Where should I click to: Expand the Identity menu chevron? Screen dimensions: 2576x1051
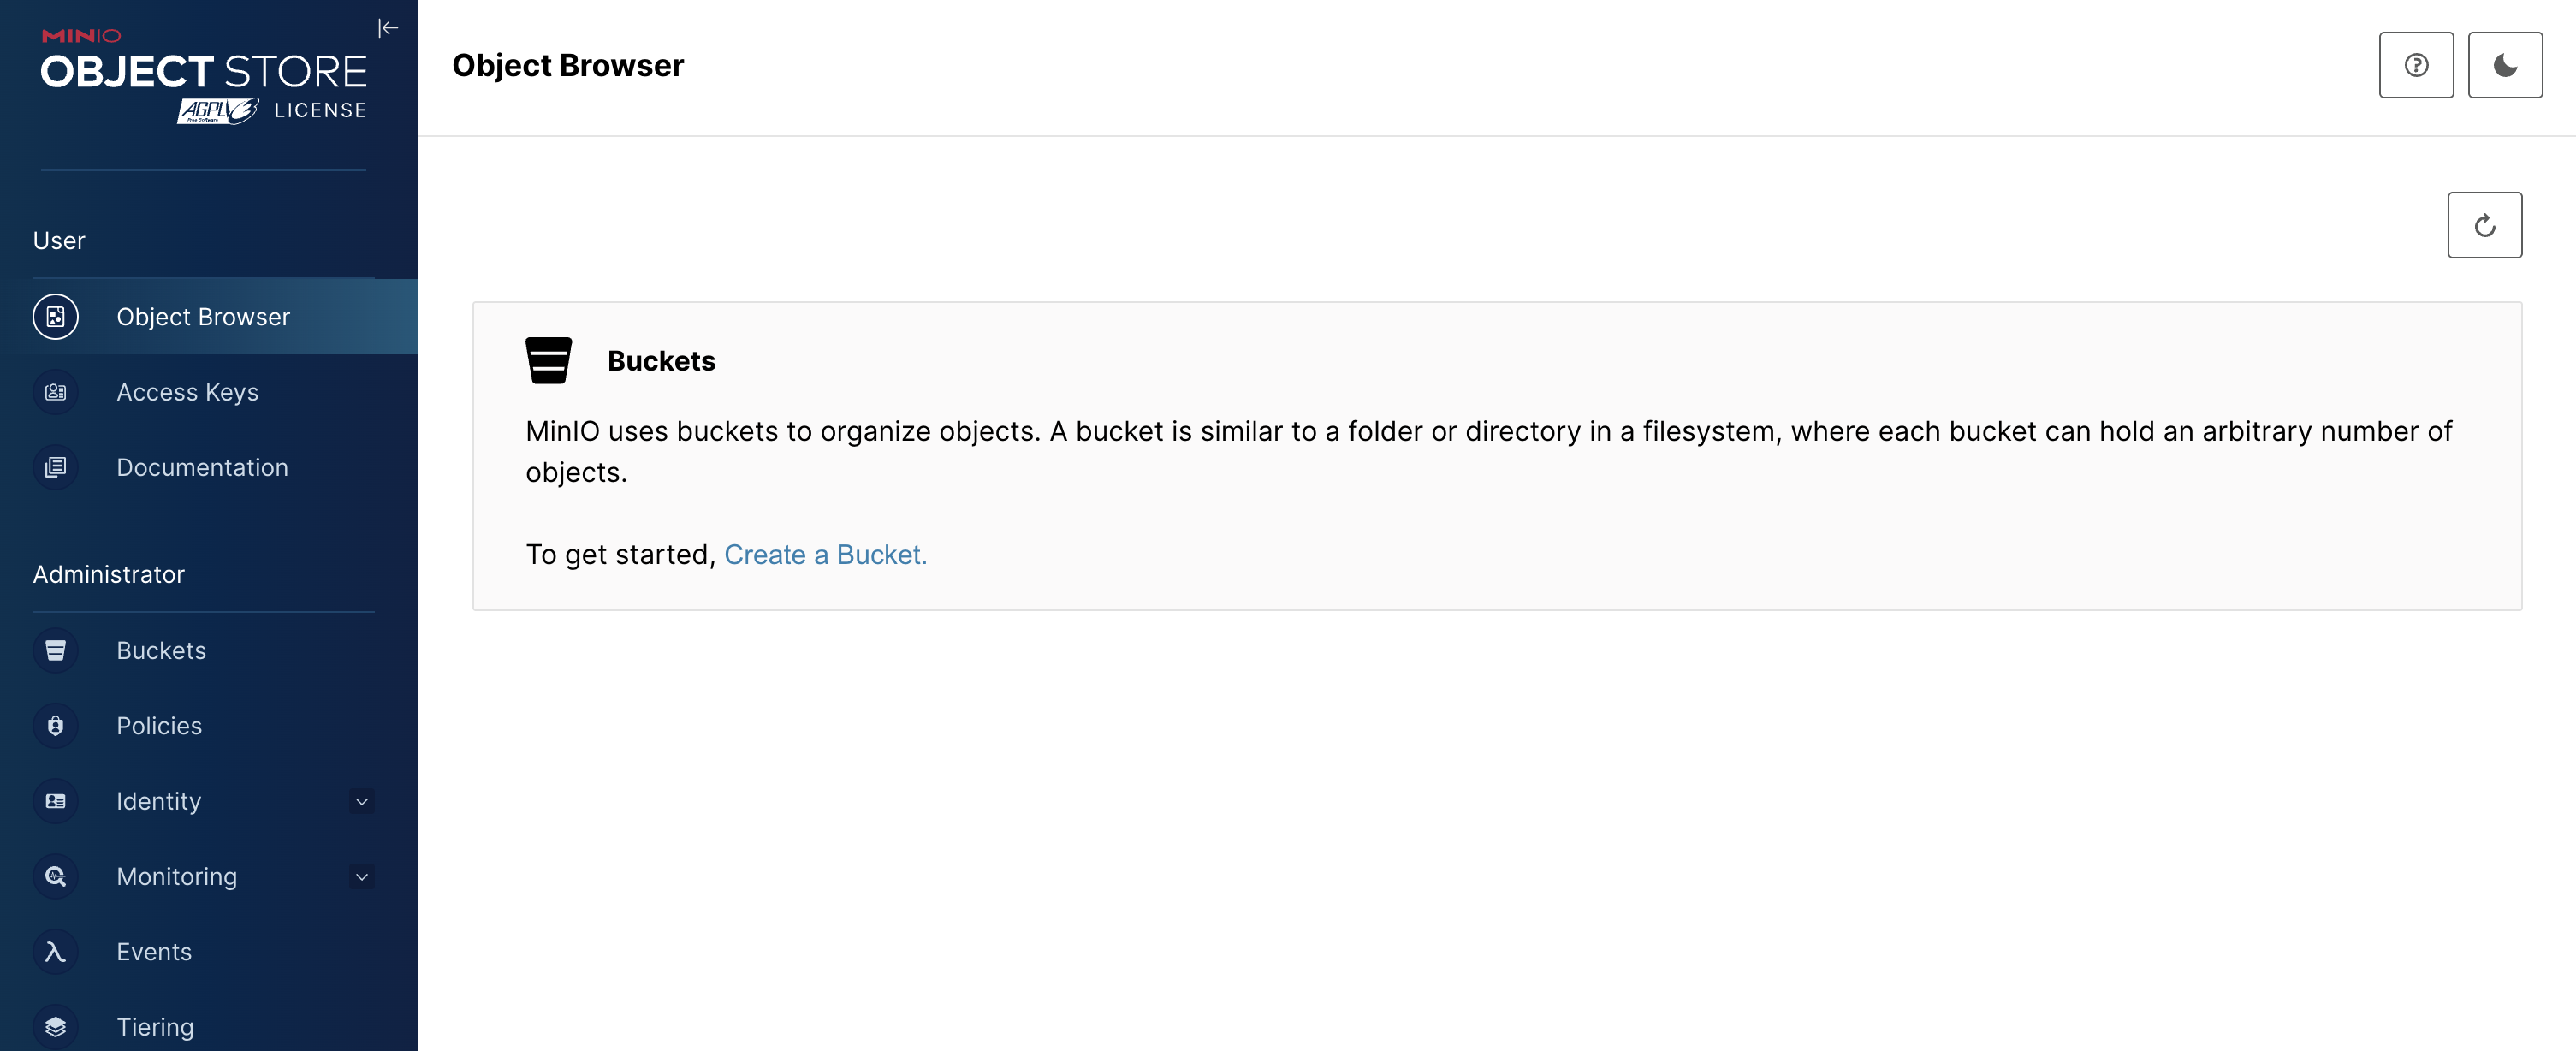point(362,801)
